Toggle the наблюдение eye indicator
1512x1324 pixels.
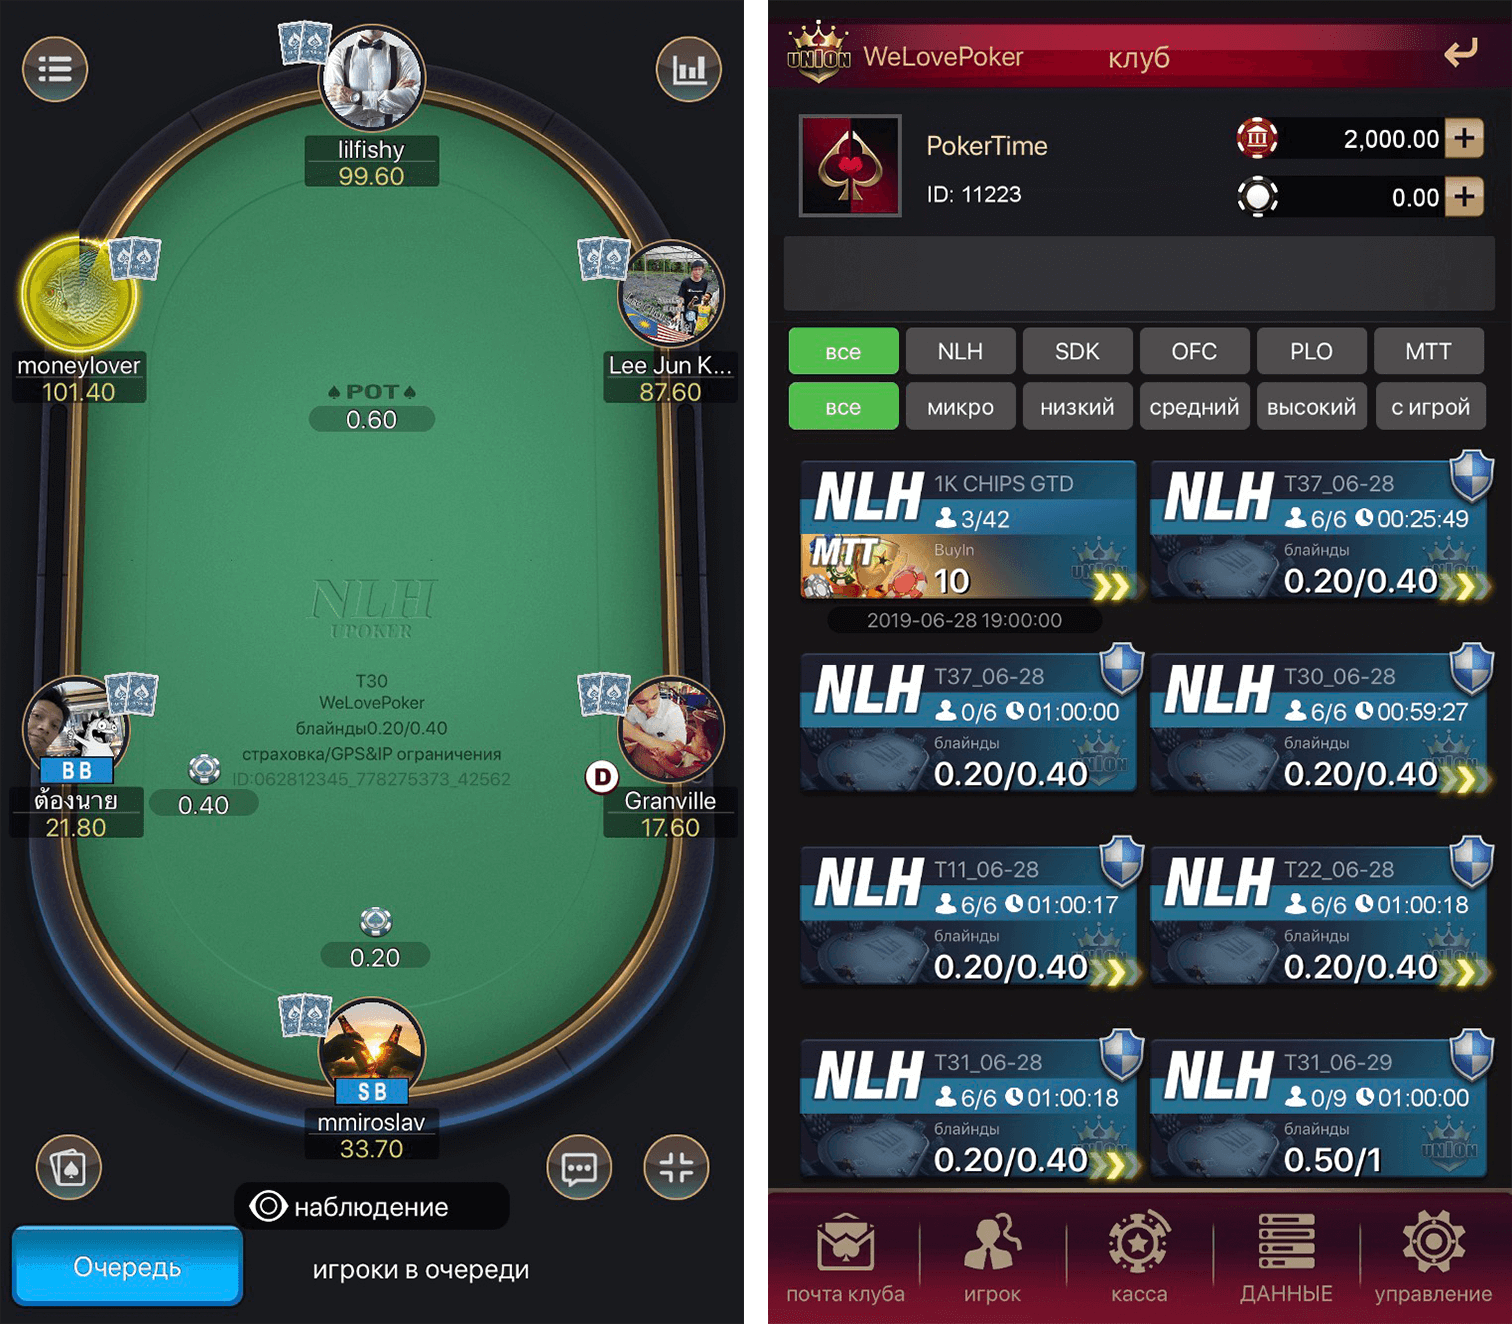point(268,1206)
